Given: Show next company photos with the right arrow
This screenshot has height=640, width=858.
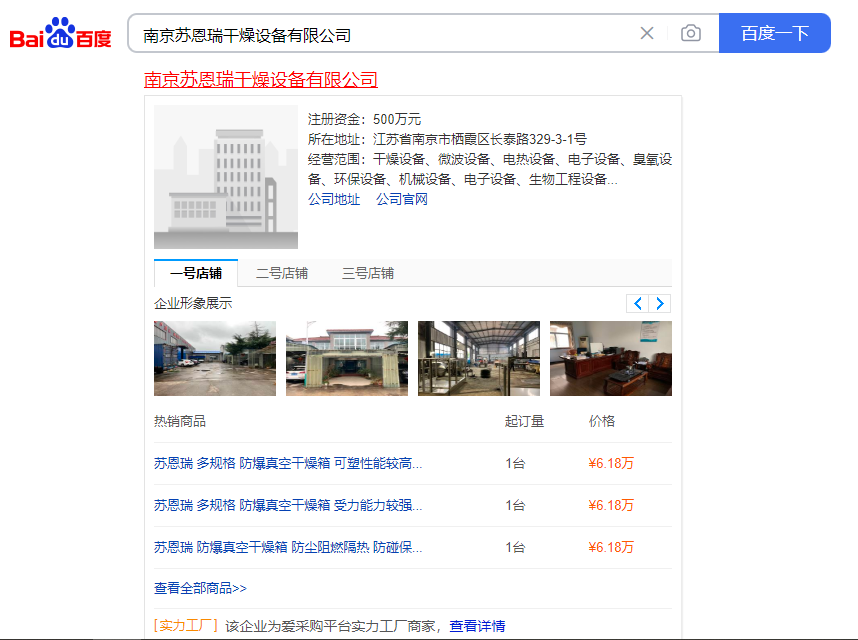Looking at the screenshot, I should coord(660,303).
